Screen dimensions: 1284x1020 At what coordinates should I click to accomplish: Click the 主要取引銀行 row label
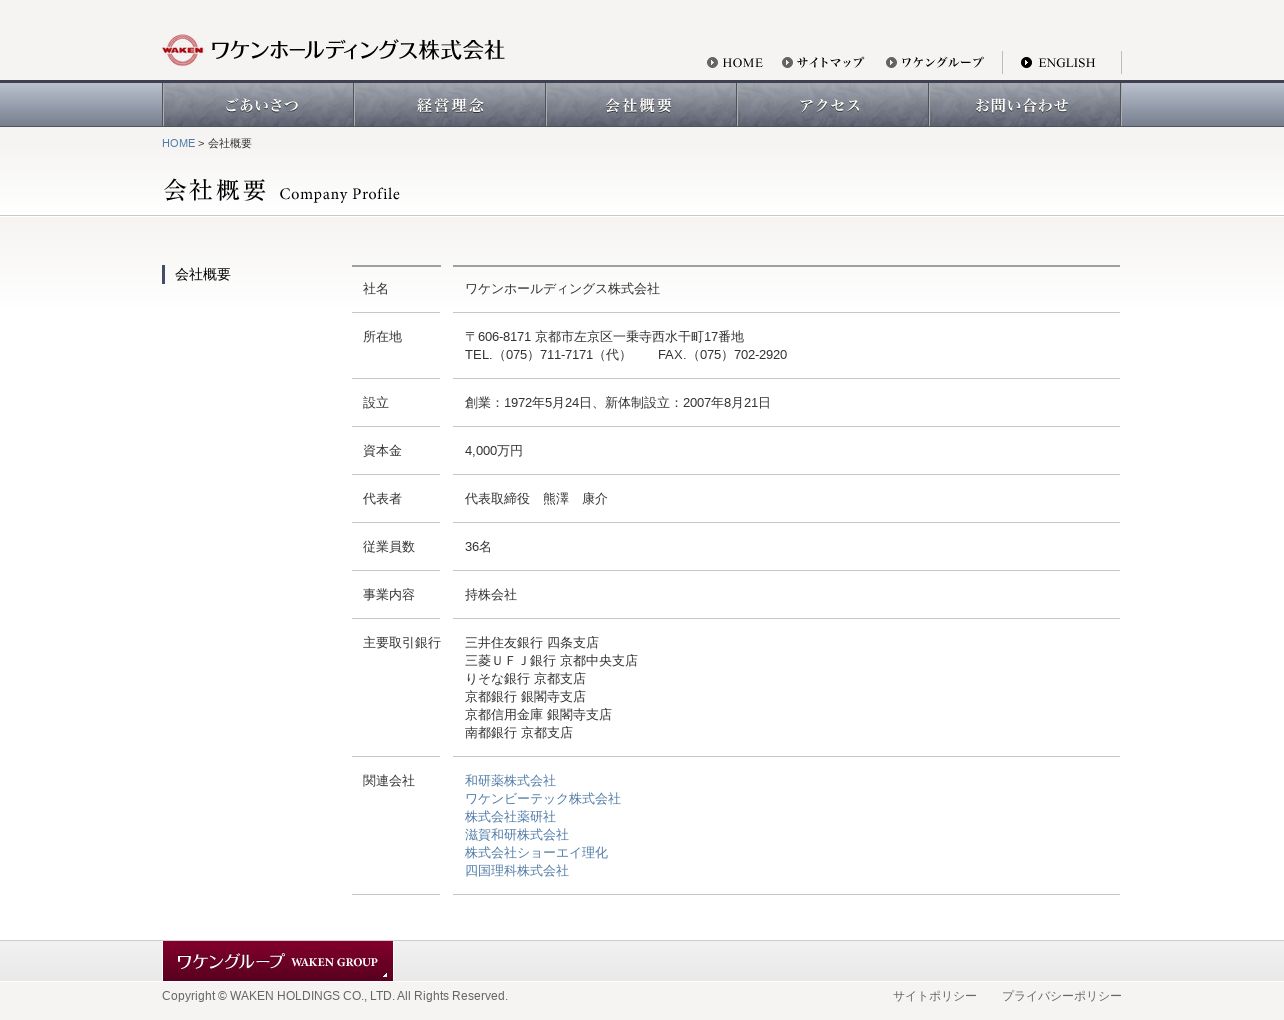pyautogui.click(x=402, y=643)
